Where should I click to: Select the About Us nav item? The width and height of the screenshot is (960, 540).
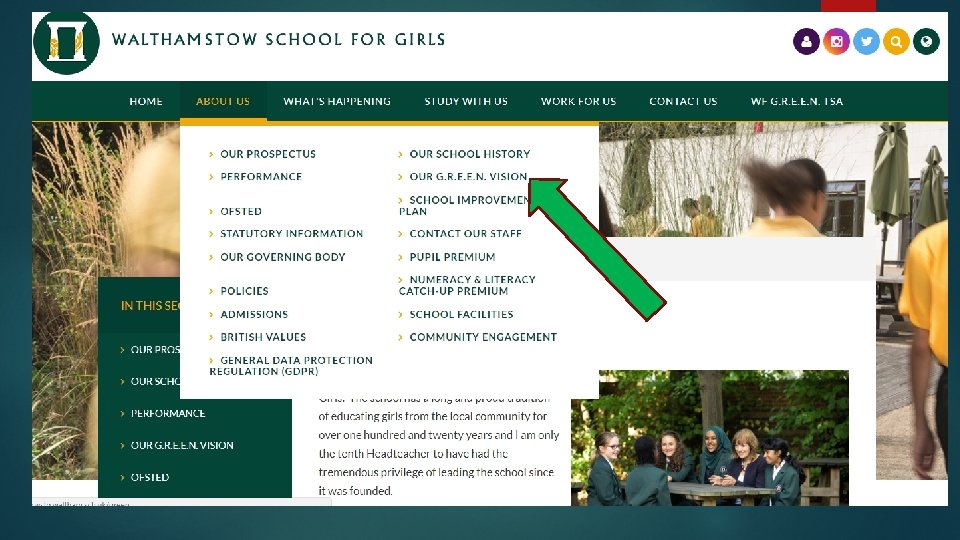223,102
